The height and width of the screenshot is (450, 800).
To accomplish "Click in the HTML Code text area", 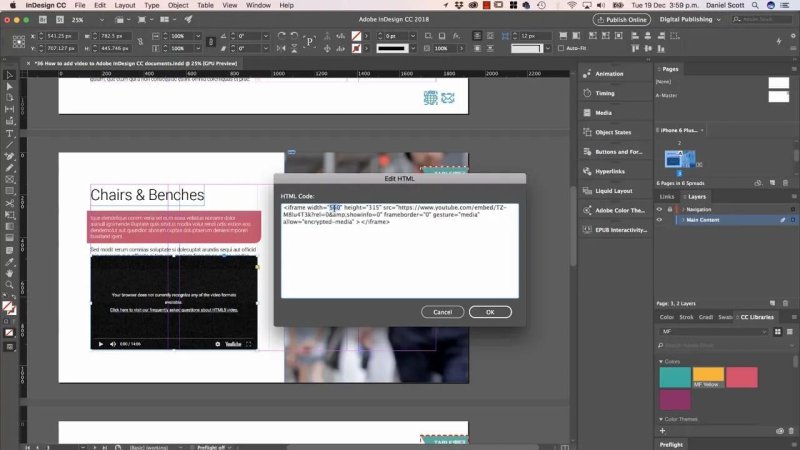I will click(x=399, y=251).
